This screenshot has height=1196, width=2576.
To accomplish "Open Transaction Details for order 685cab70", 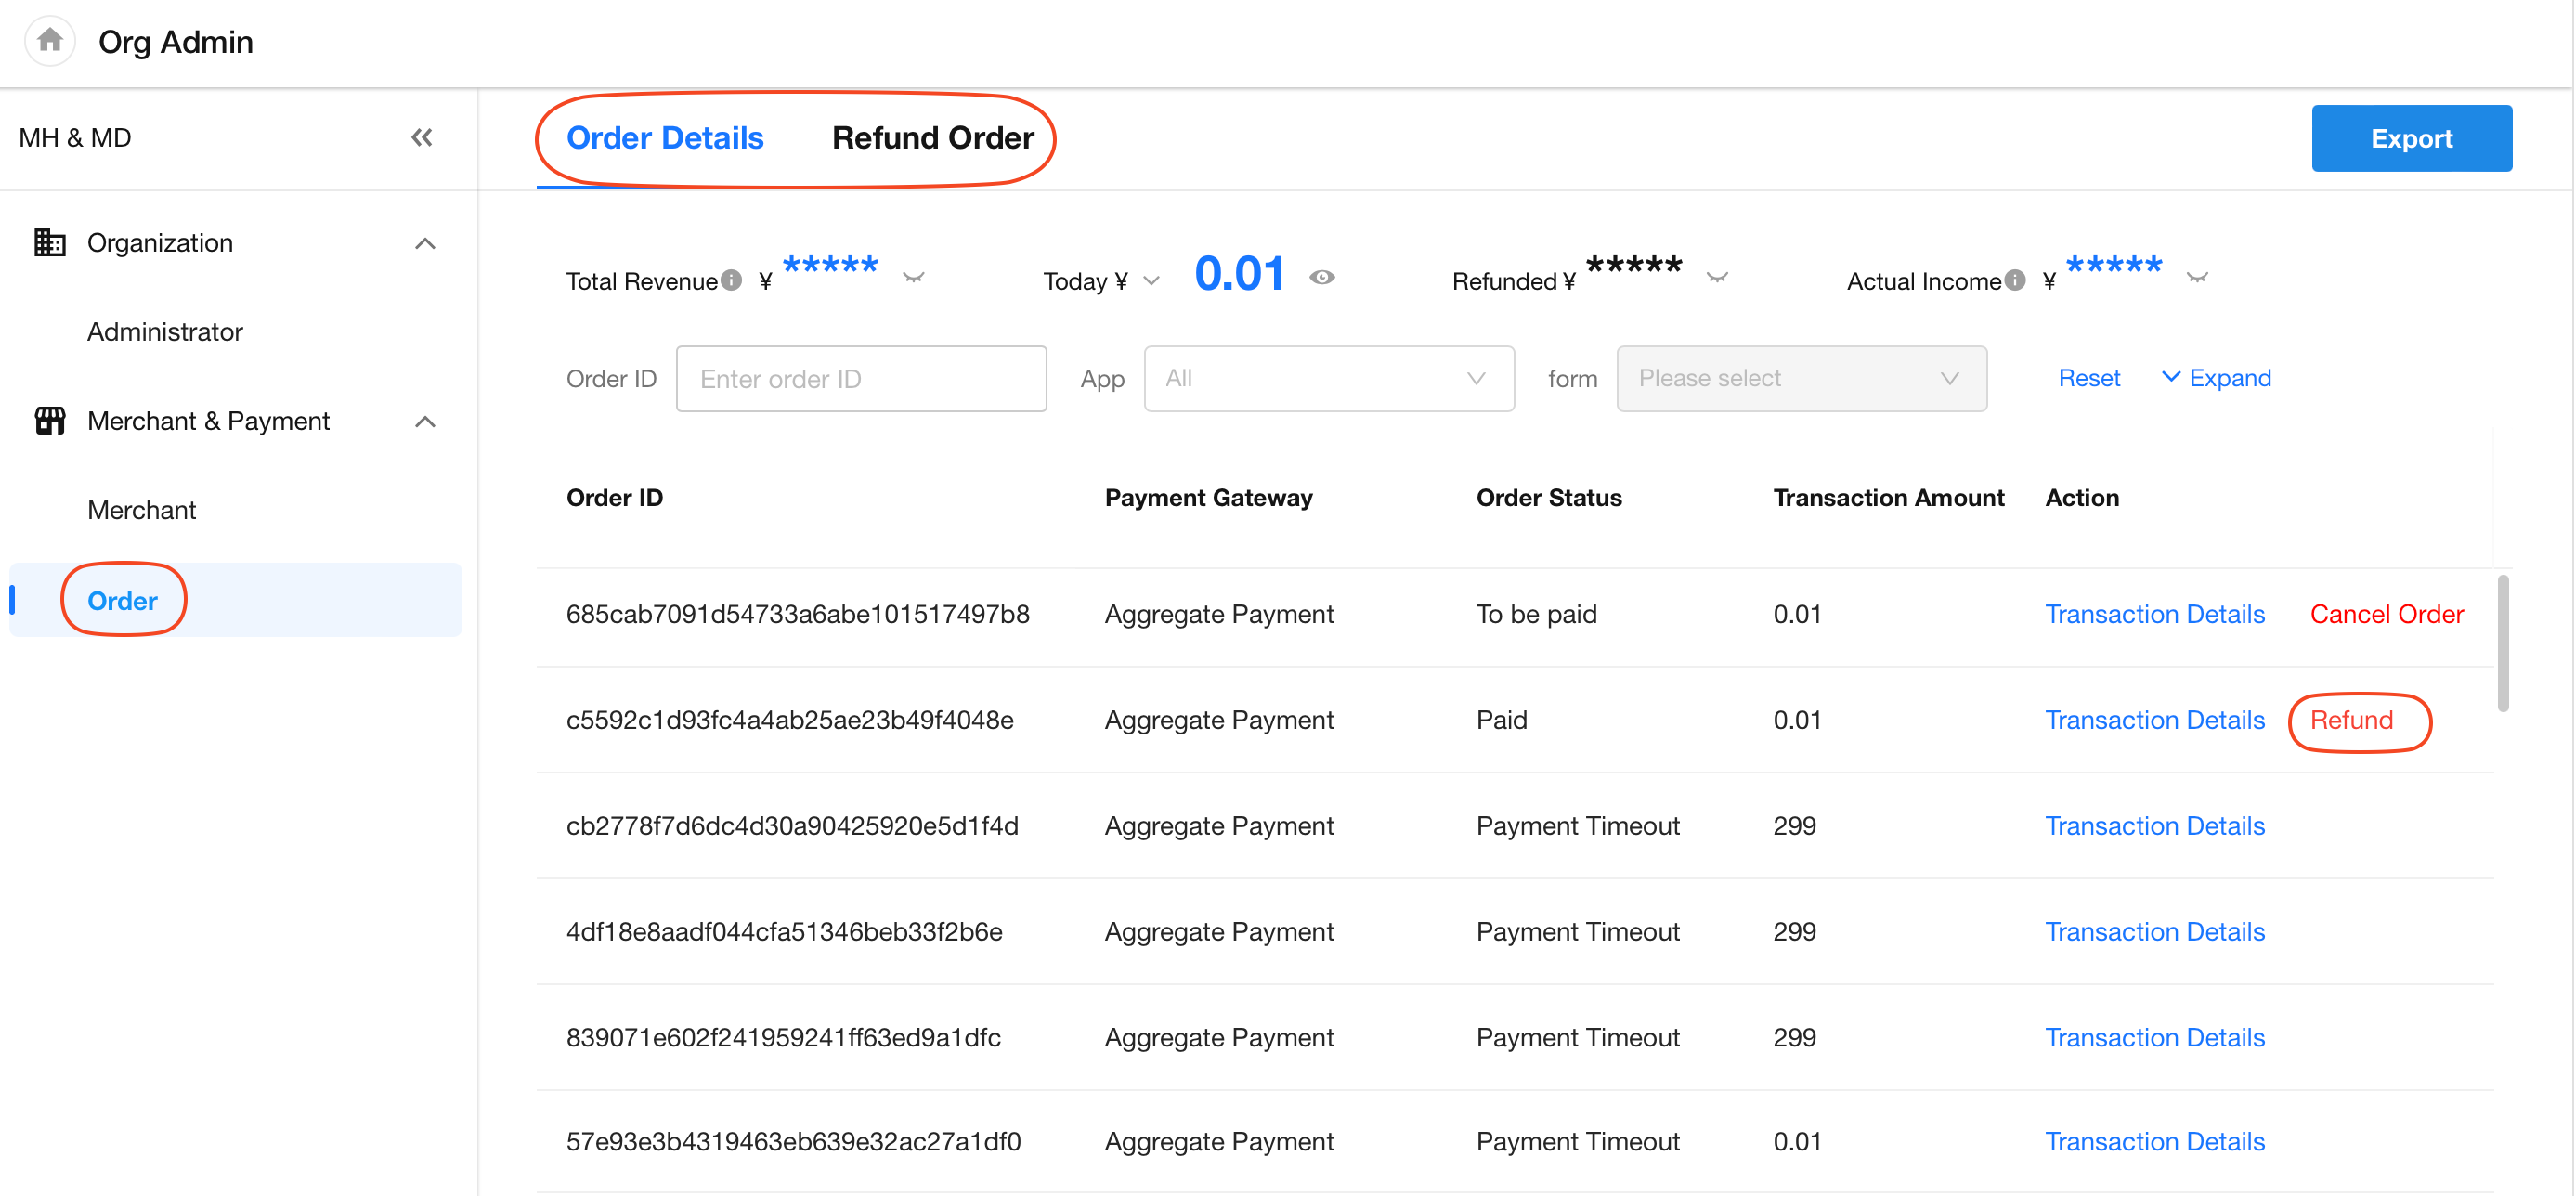I will click(x=2155, y=614).
